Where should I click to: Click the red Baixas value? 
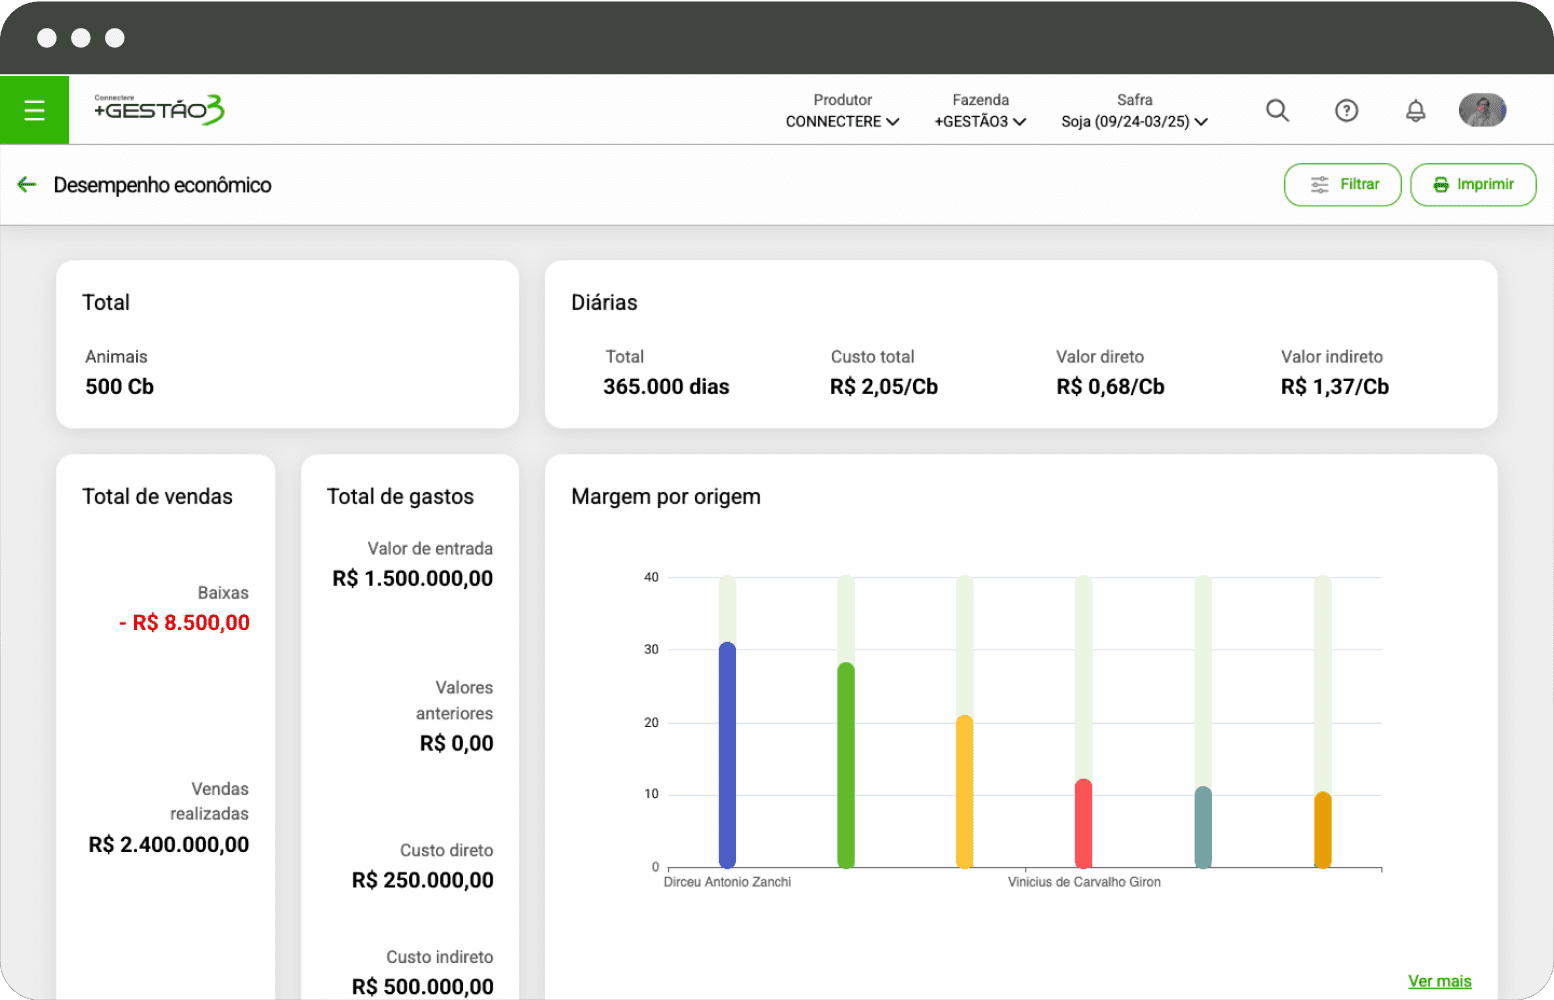point(184,623)
